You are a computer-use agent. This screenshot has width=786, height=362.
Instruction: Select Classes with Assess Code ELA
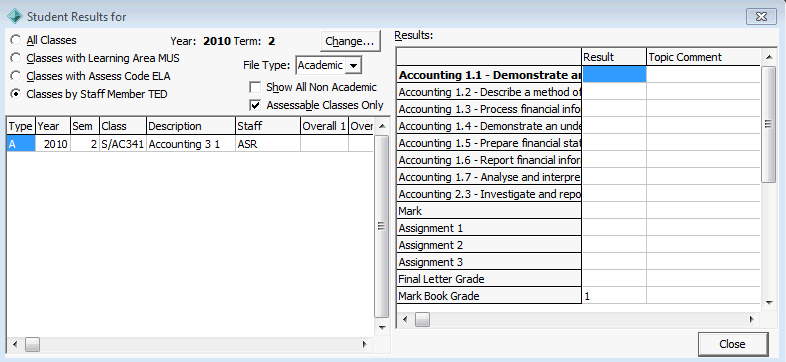pyautogui.click(x=16, y=76)
